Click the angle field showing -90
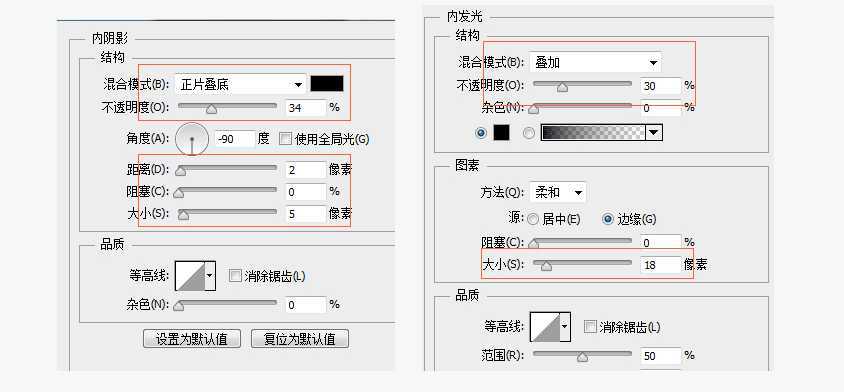The image size is (844, 392). click(235, 139)
